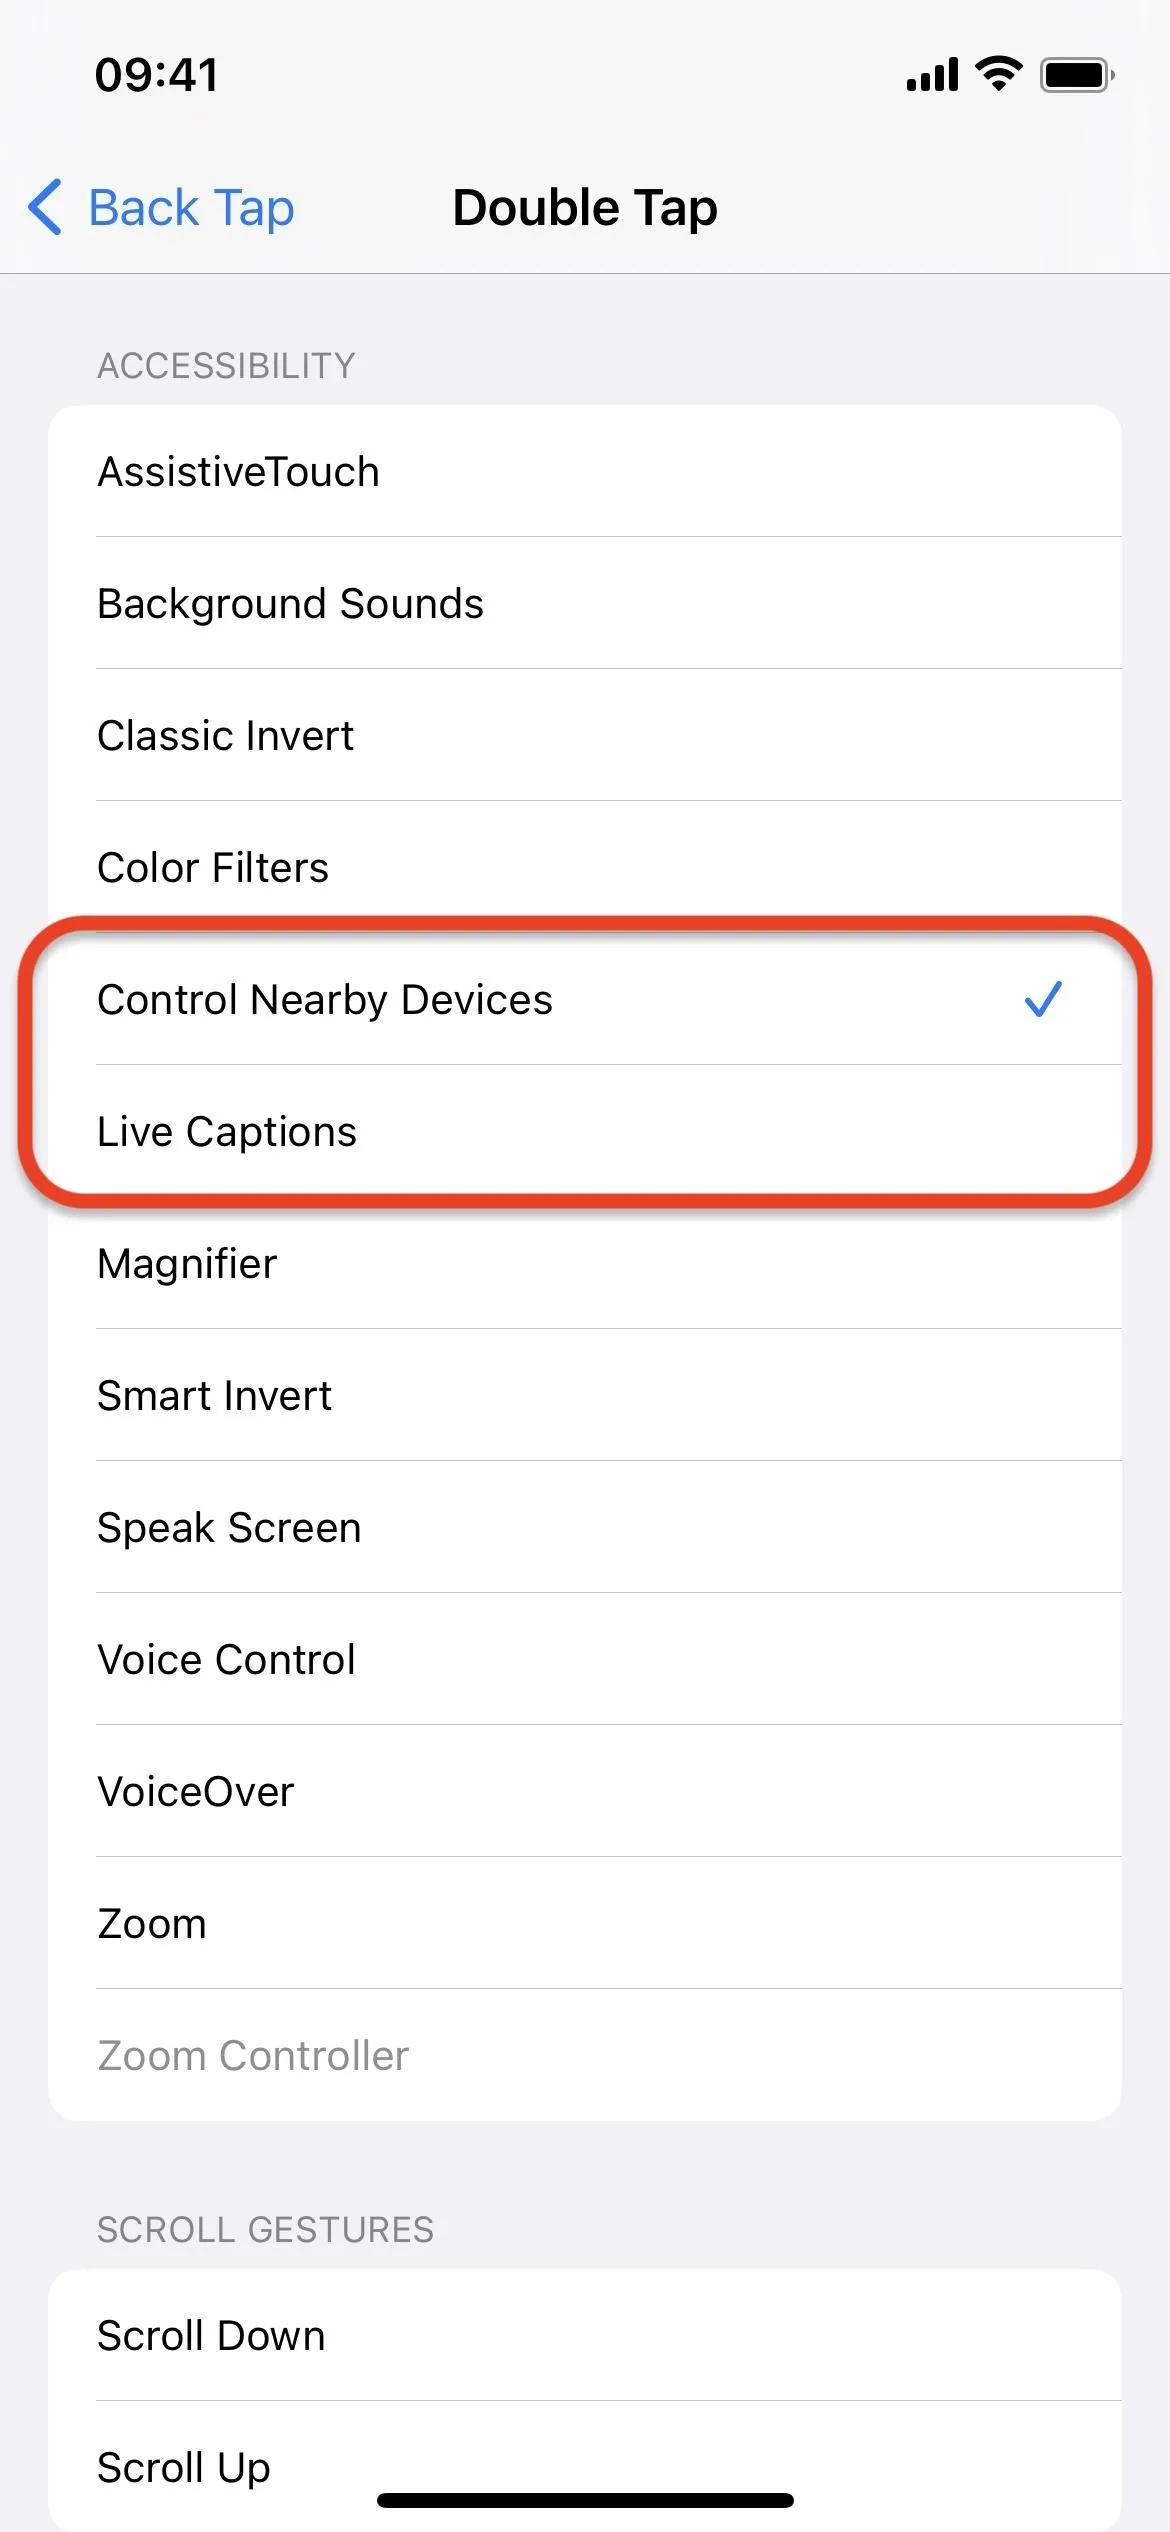
Task: Choose Color Filters action
Action: 585,867
